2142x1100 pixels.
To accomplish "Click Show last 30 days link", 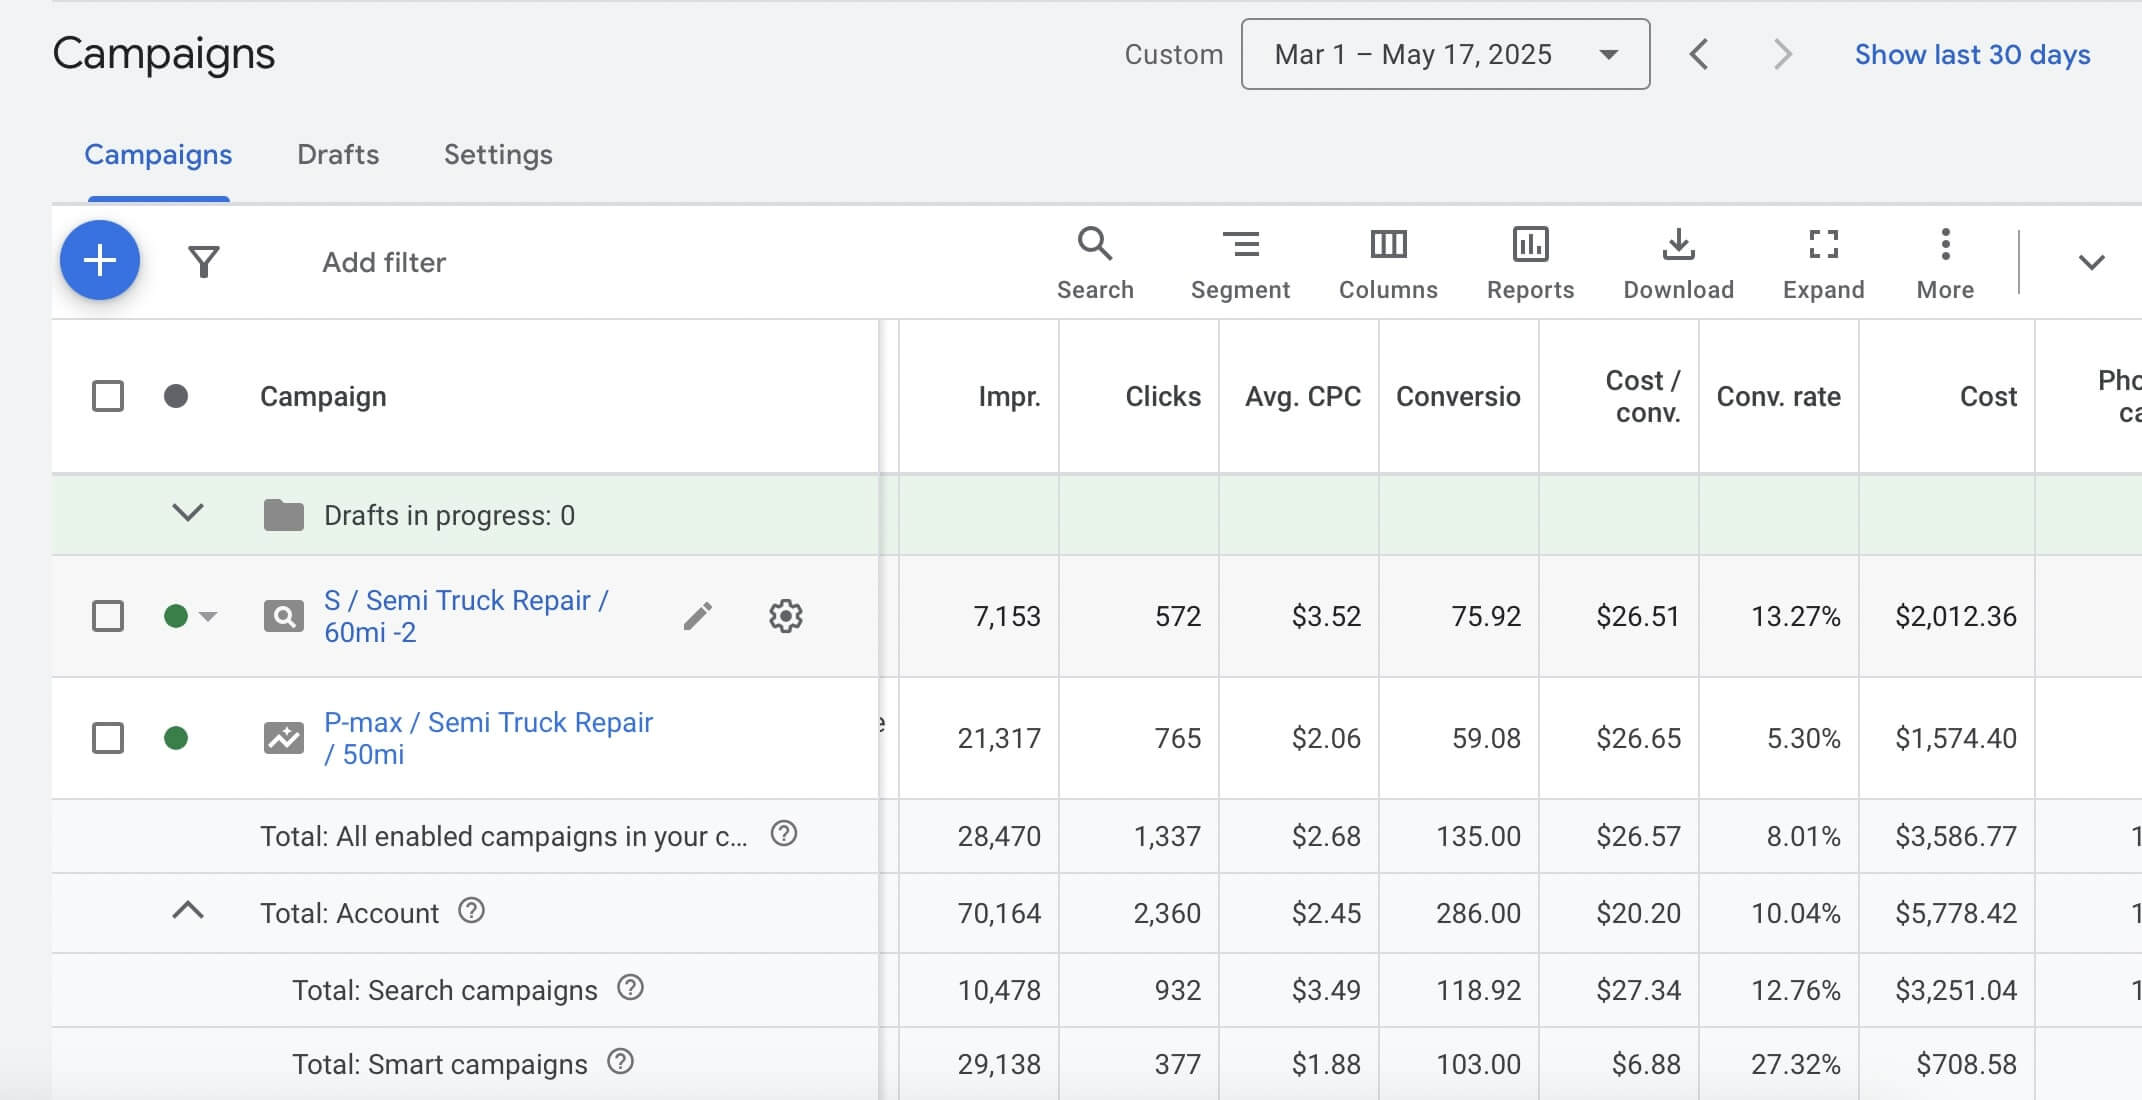I will tap(1972, 54).
